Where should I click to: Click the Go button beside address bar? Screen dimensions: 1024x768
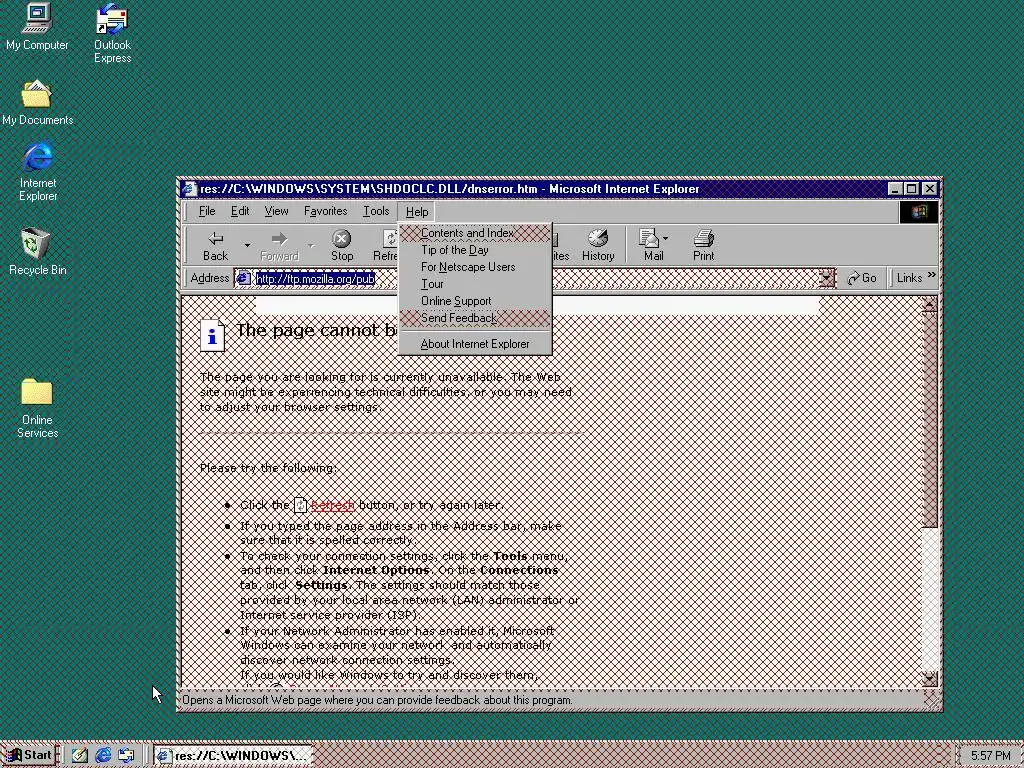[x=861, y=278]
